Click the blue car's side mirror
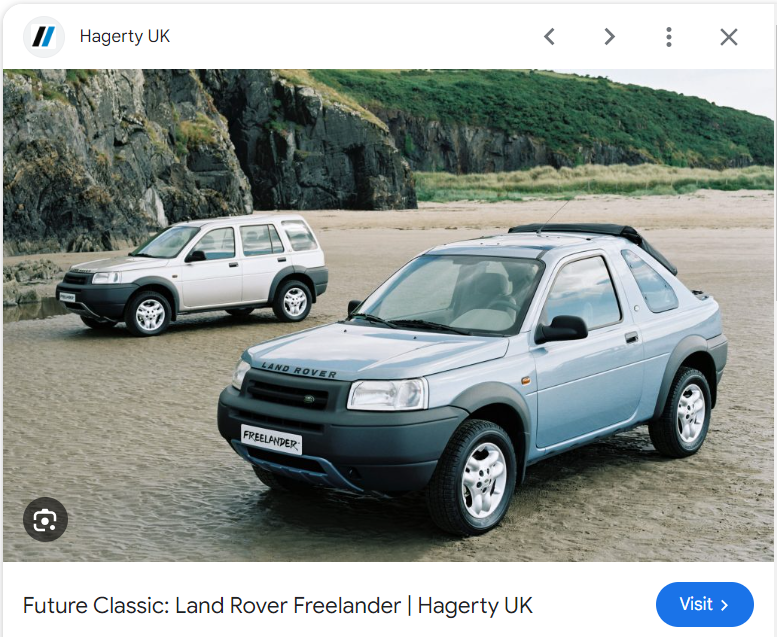This screenshot has width=777, height=637. 562,329
